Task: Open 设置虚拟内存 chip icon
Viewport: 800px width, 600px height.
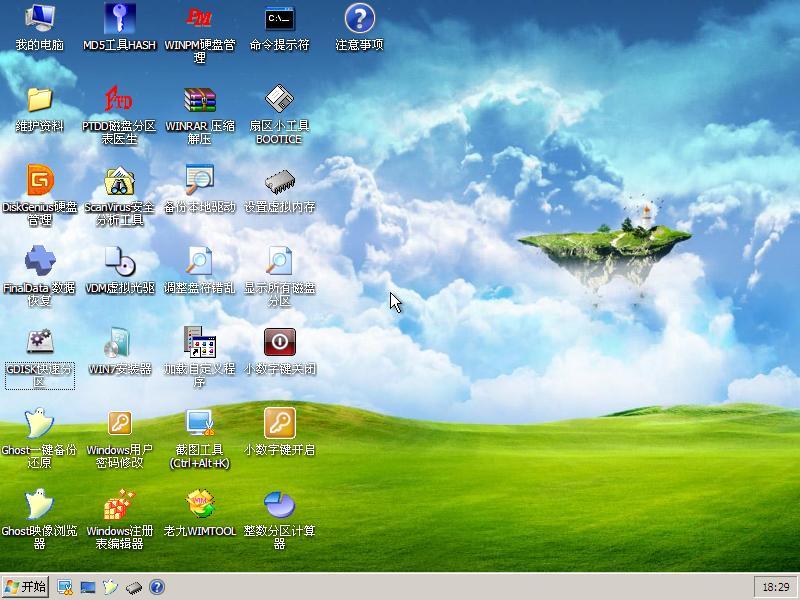Action: point(280,181)
